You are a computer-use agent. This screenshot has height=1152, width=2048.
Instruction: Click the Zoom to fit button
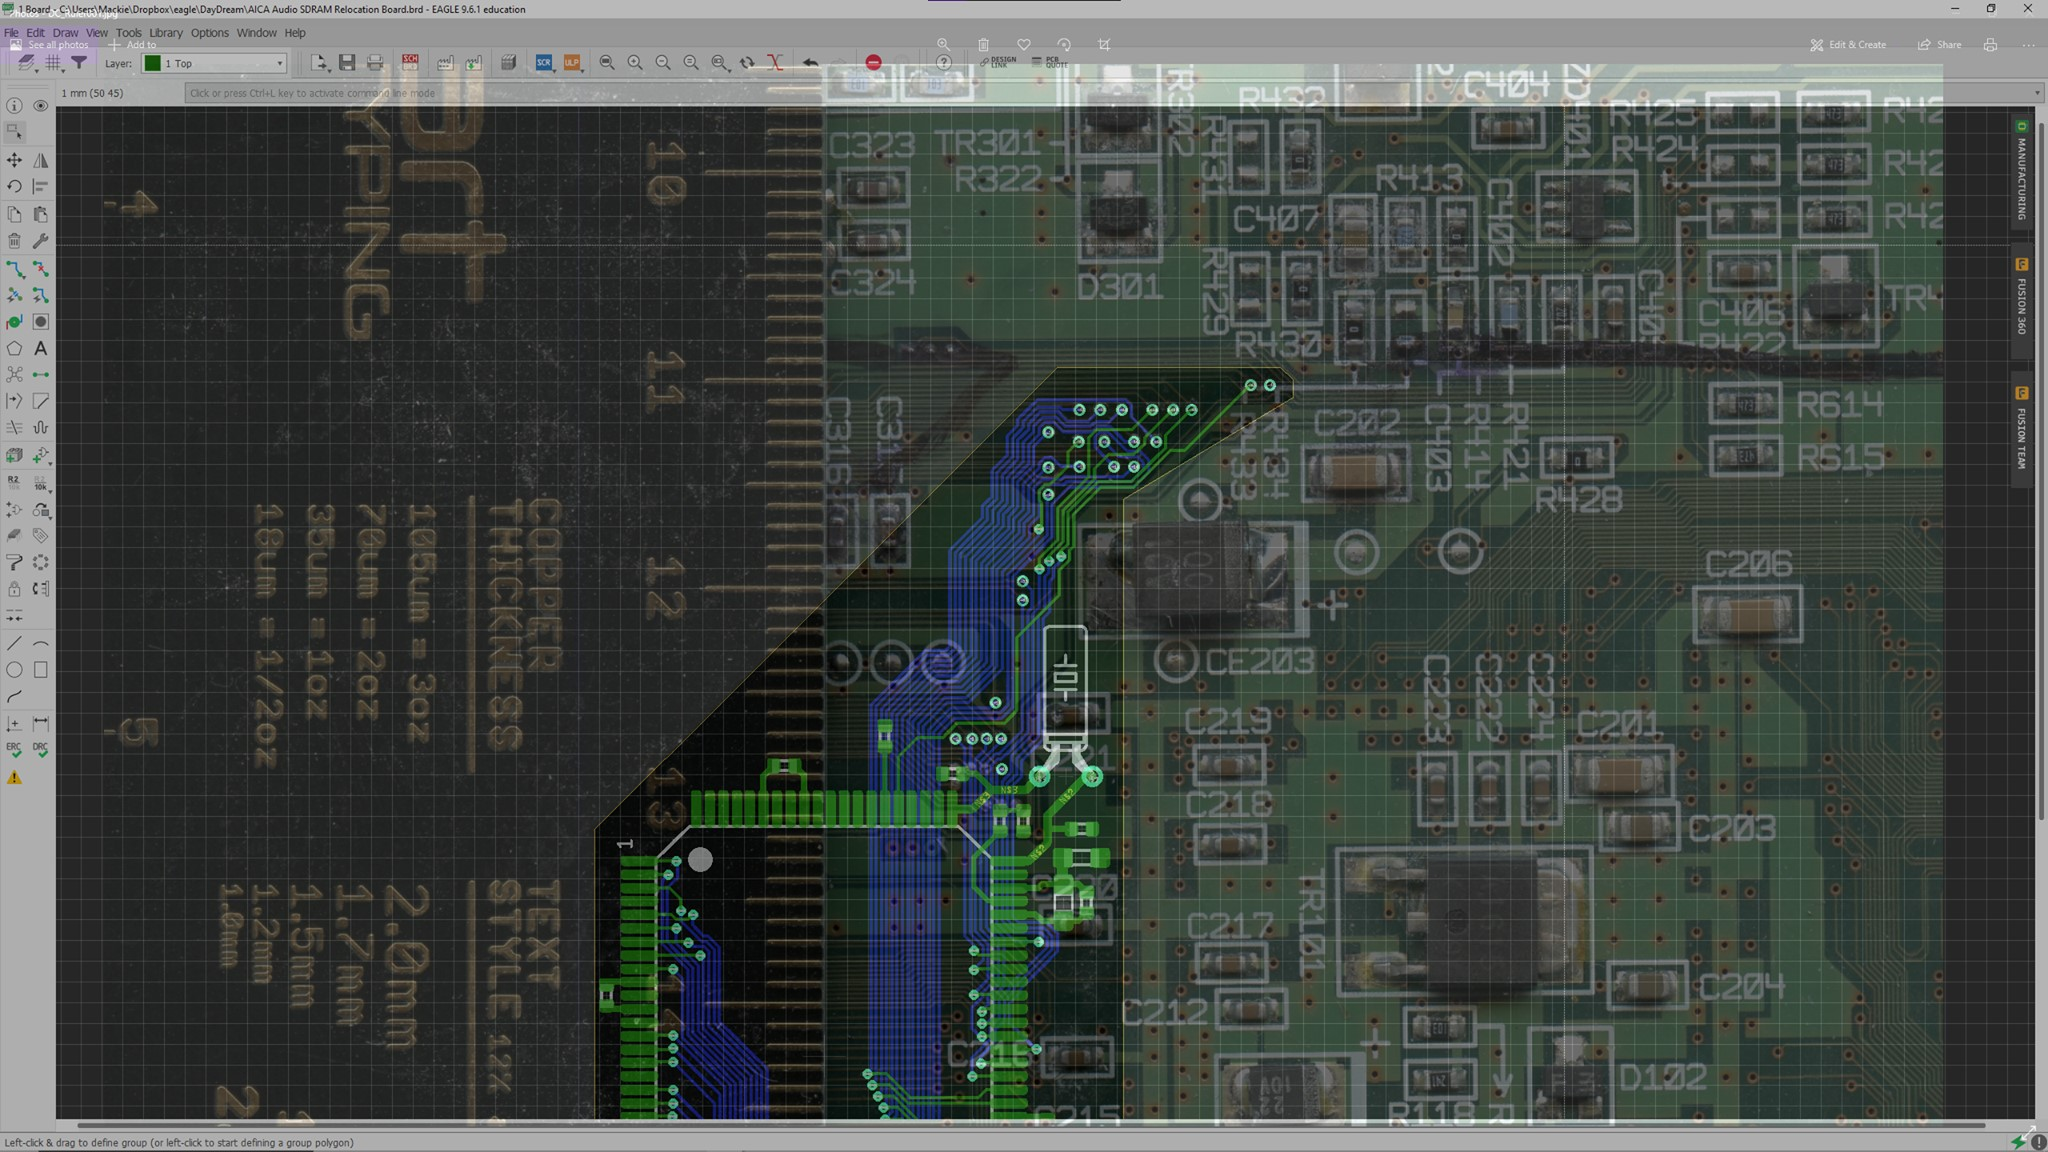click(x=607, y=63)
